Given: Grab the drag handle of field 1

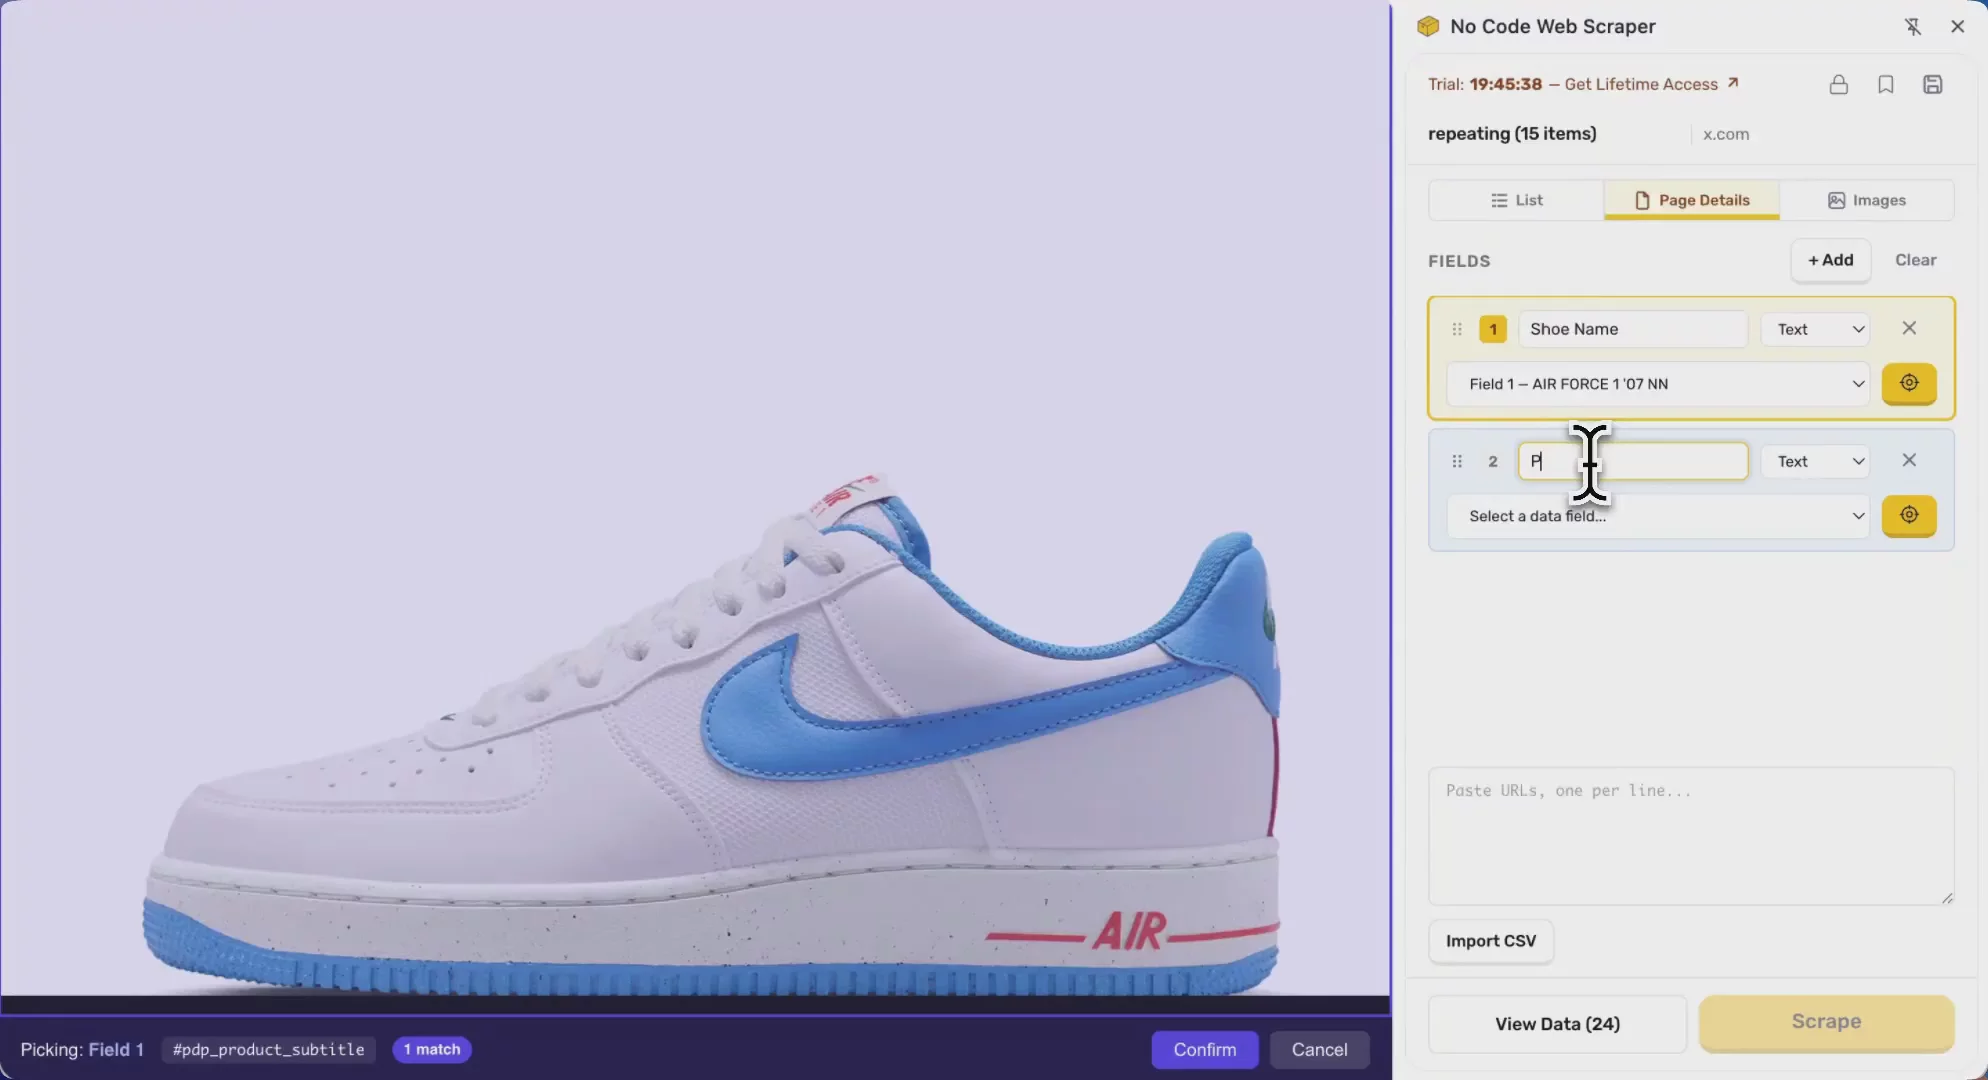Looking at the screenshot, I should pos(1456,329).
